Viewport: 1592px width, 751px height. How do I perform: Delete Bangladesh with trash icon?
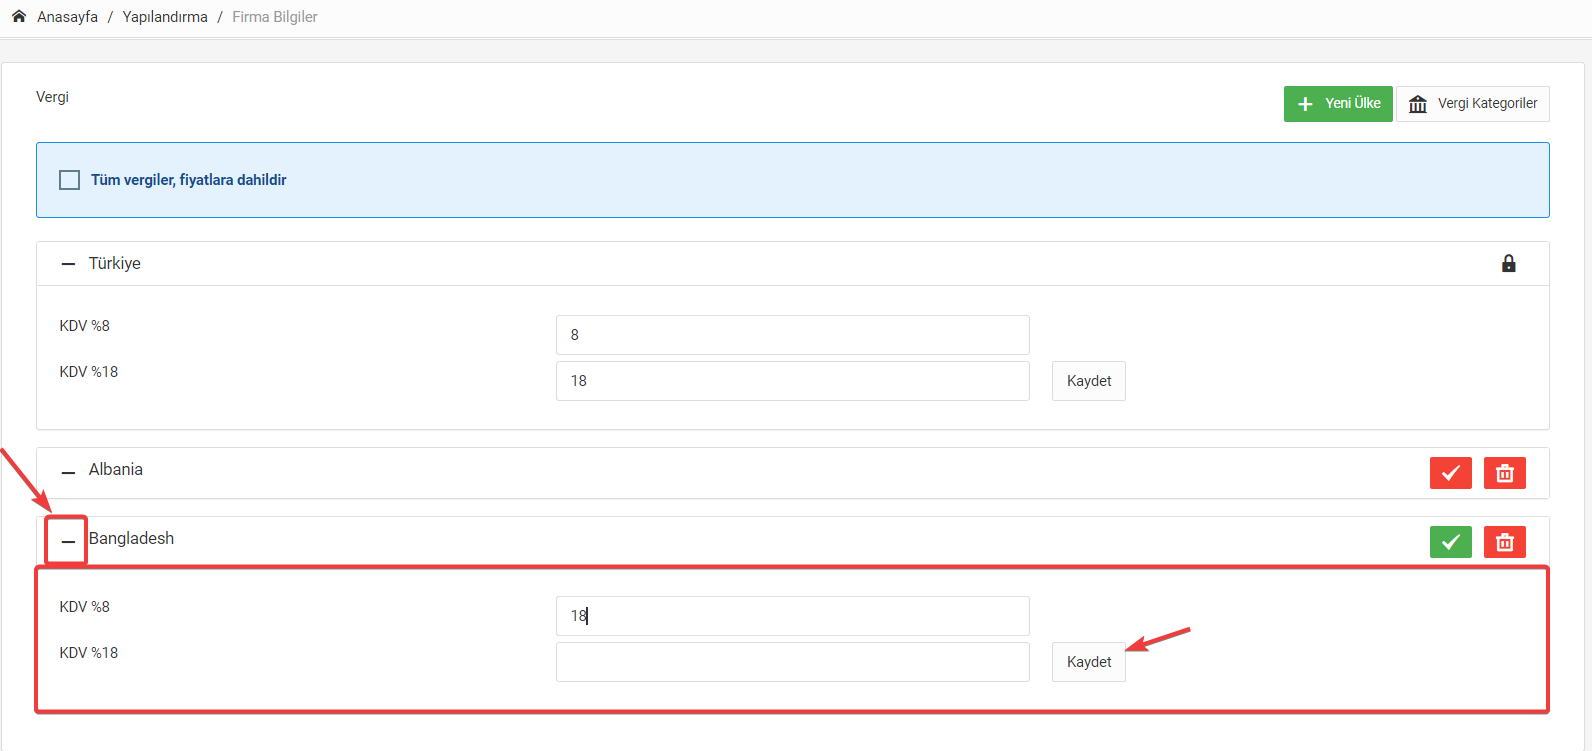[x=1505, y=542]
